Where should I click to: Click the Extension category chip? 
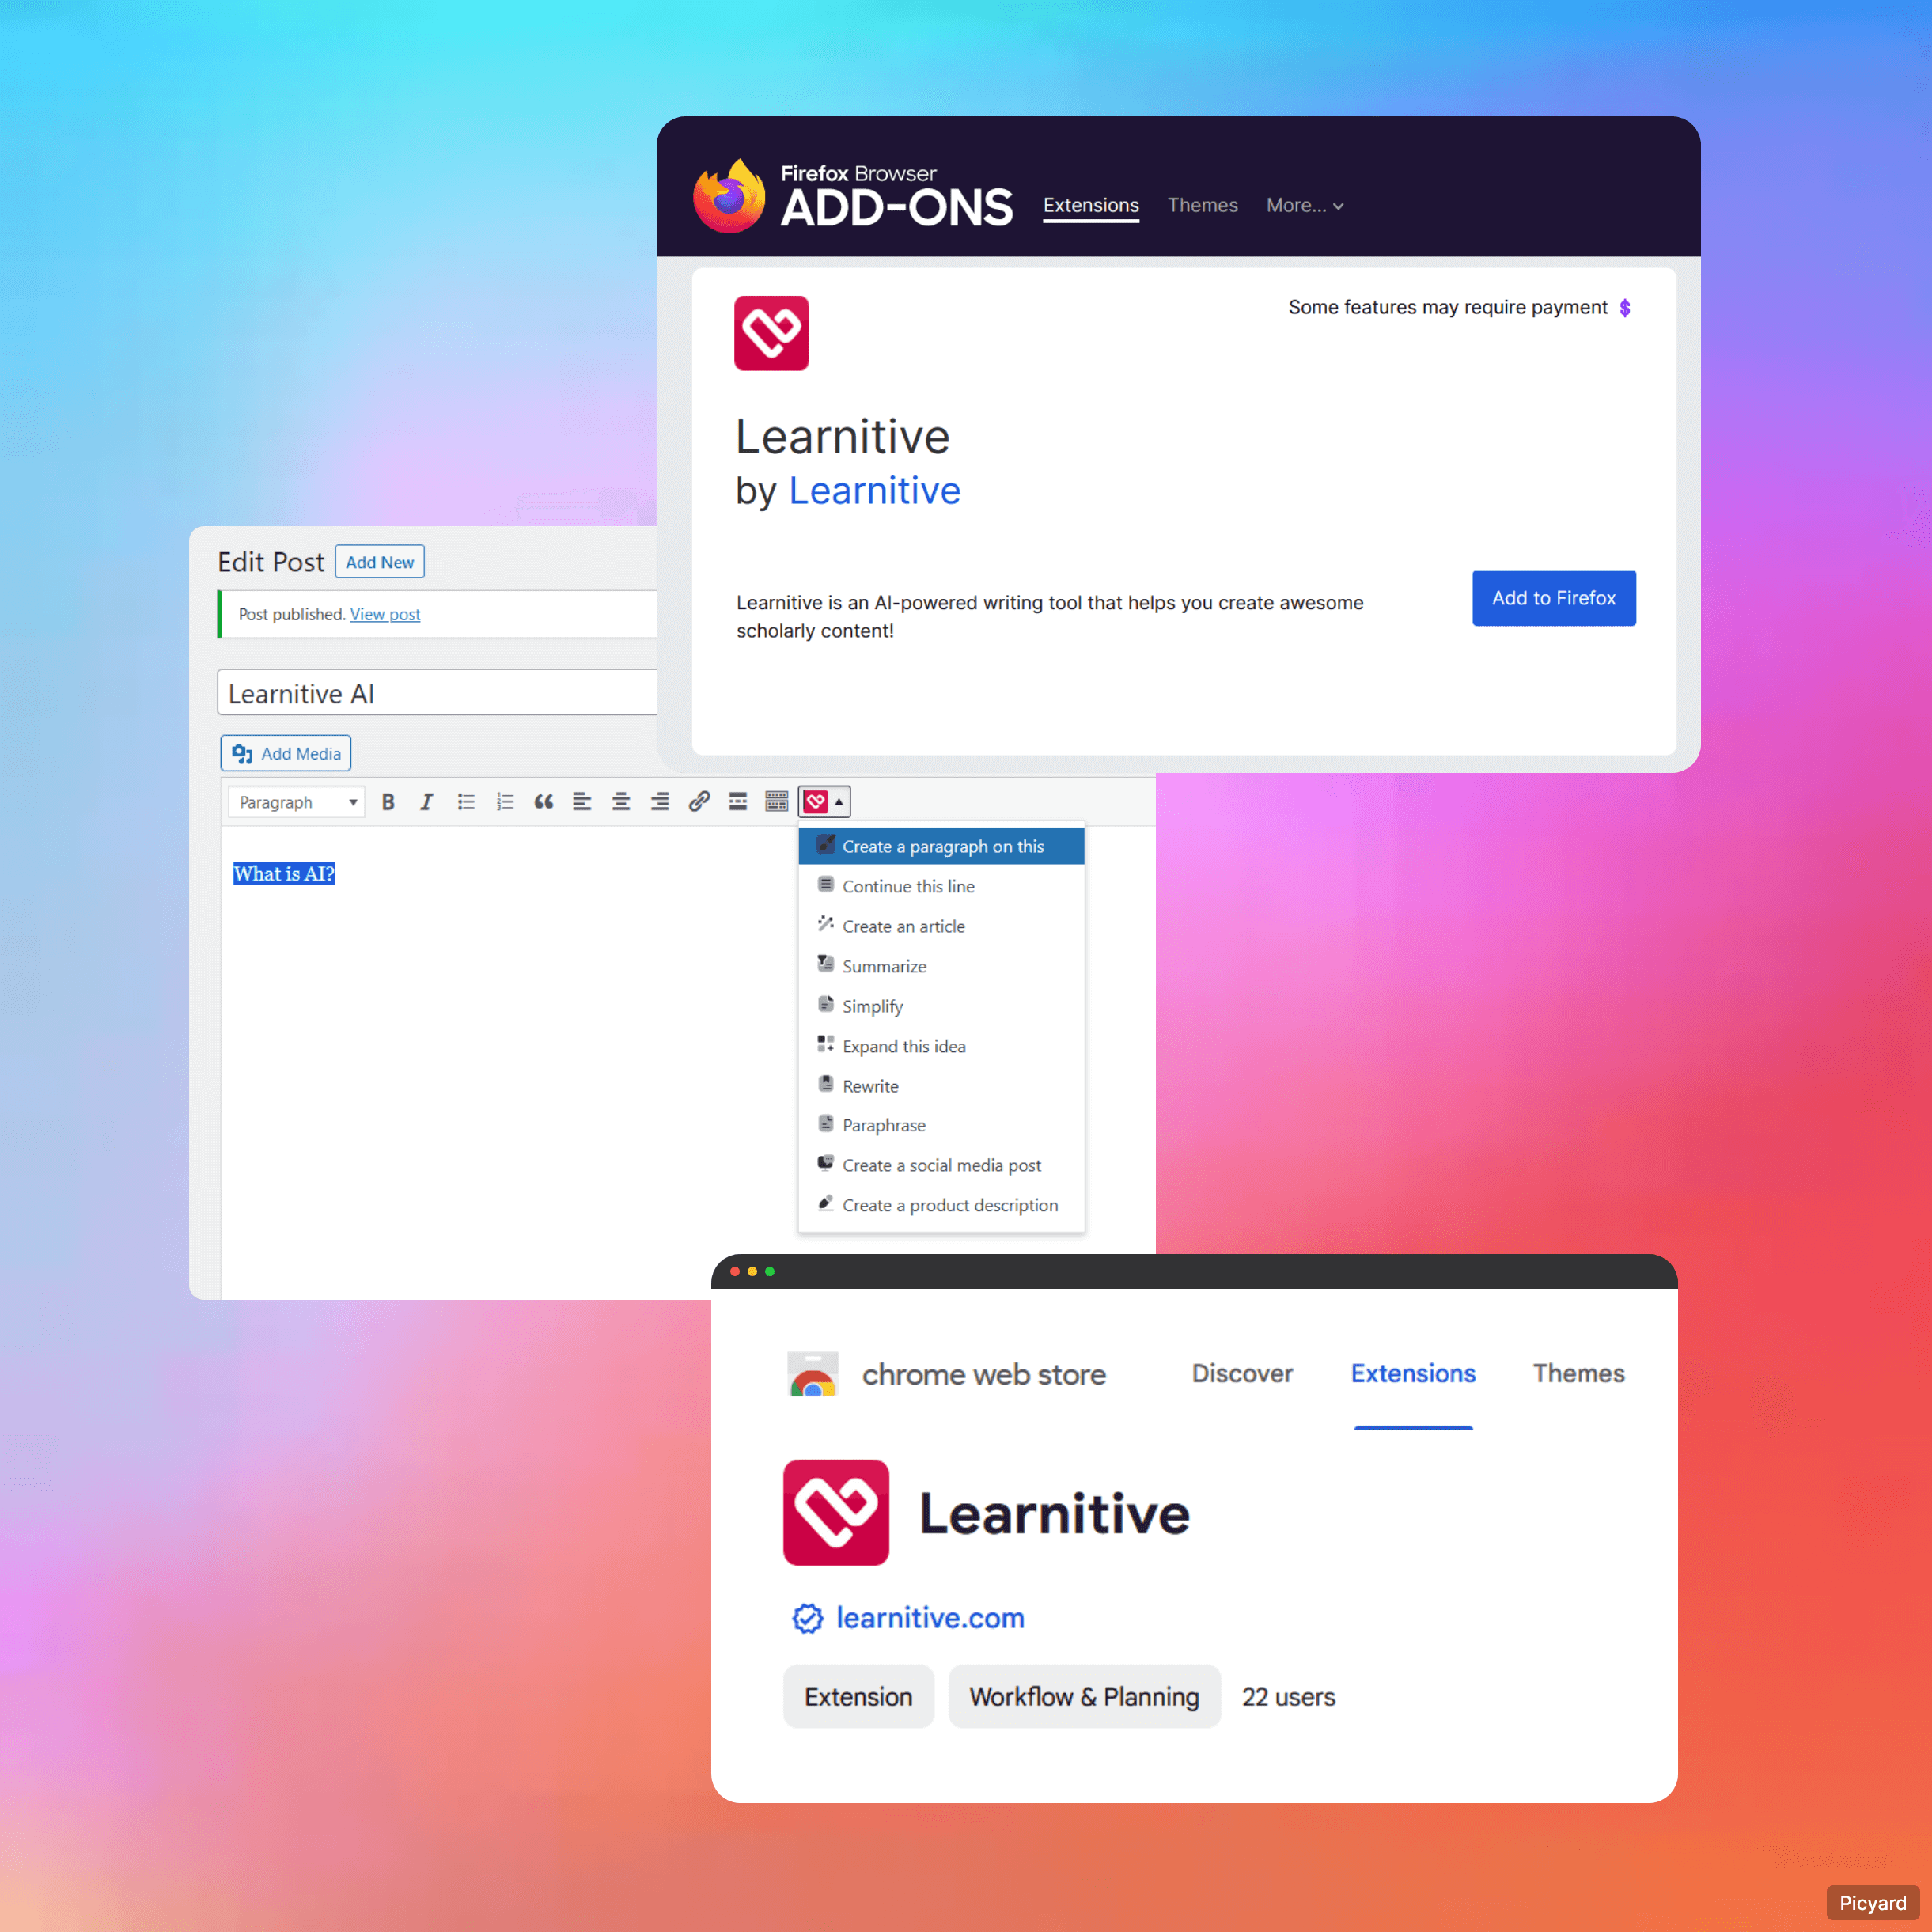858,1697
